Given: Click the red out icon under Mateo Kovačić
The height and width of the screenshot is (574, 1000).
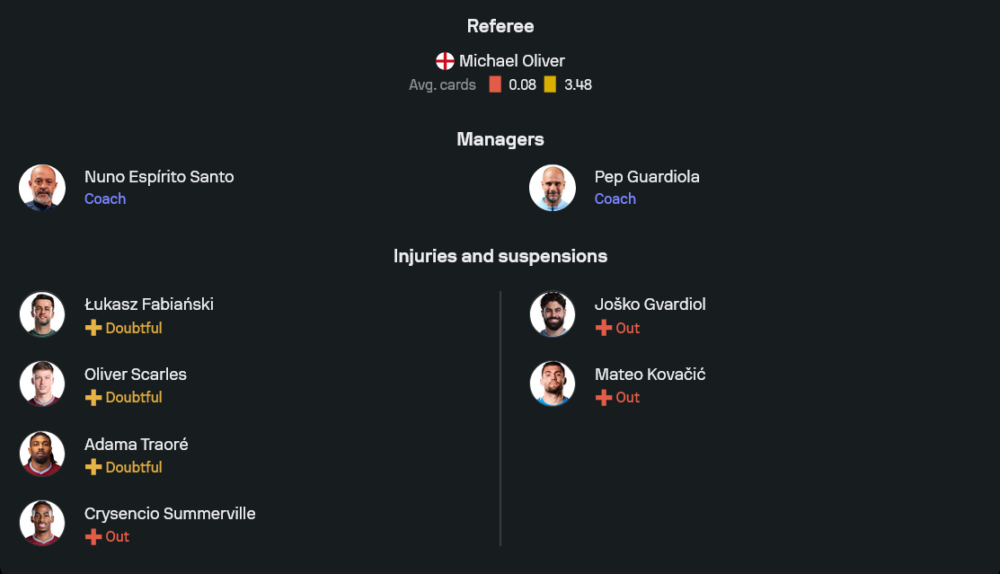Looking at the screenshot, I should [x=603, y=397].
